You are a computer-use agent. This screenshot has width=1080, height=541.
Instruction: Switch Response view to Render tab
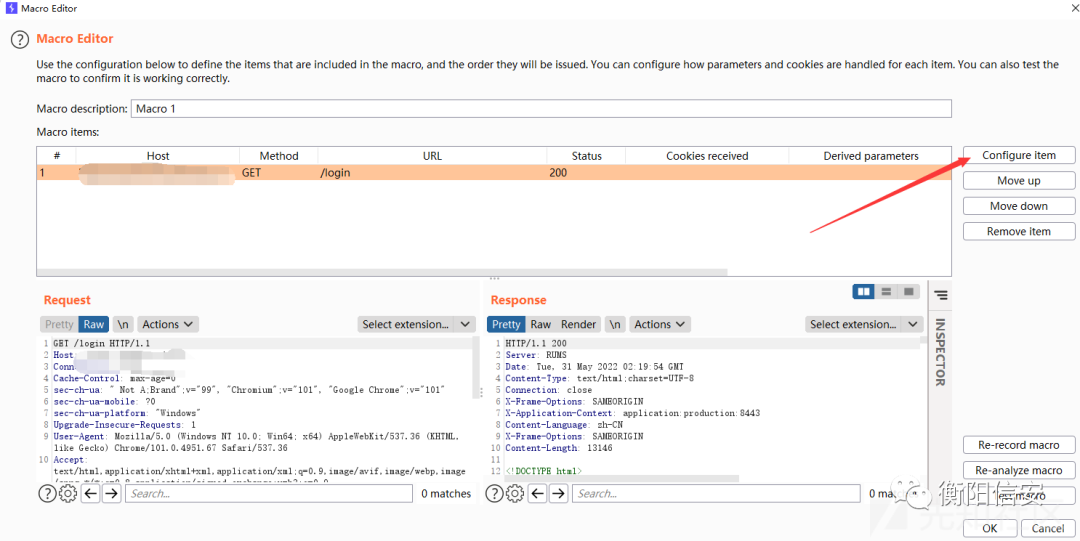pyautogui.click(x=578, y=324)
